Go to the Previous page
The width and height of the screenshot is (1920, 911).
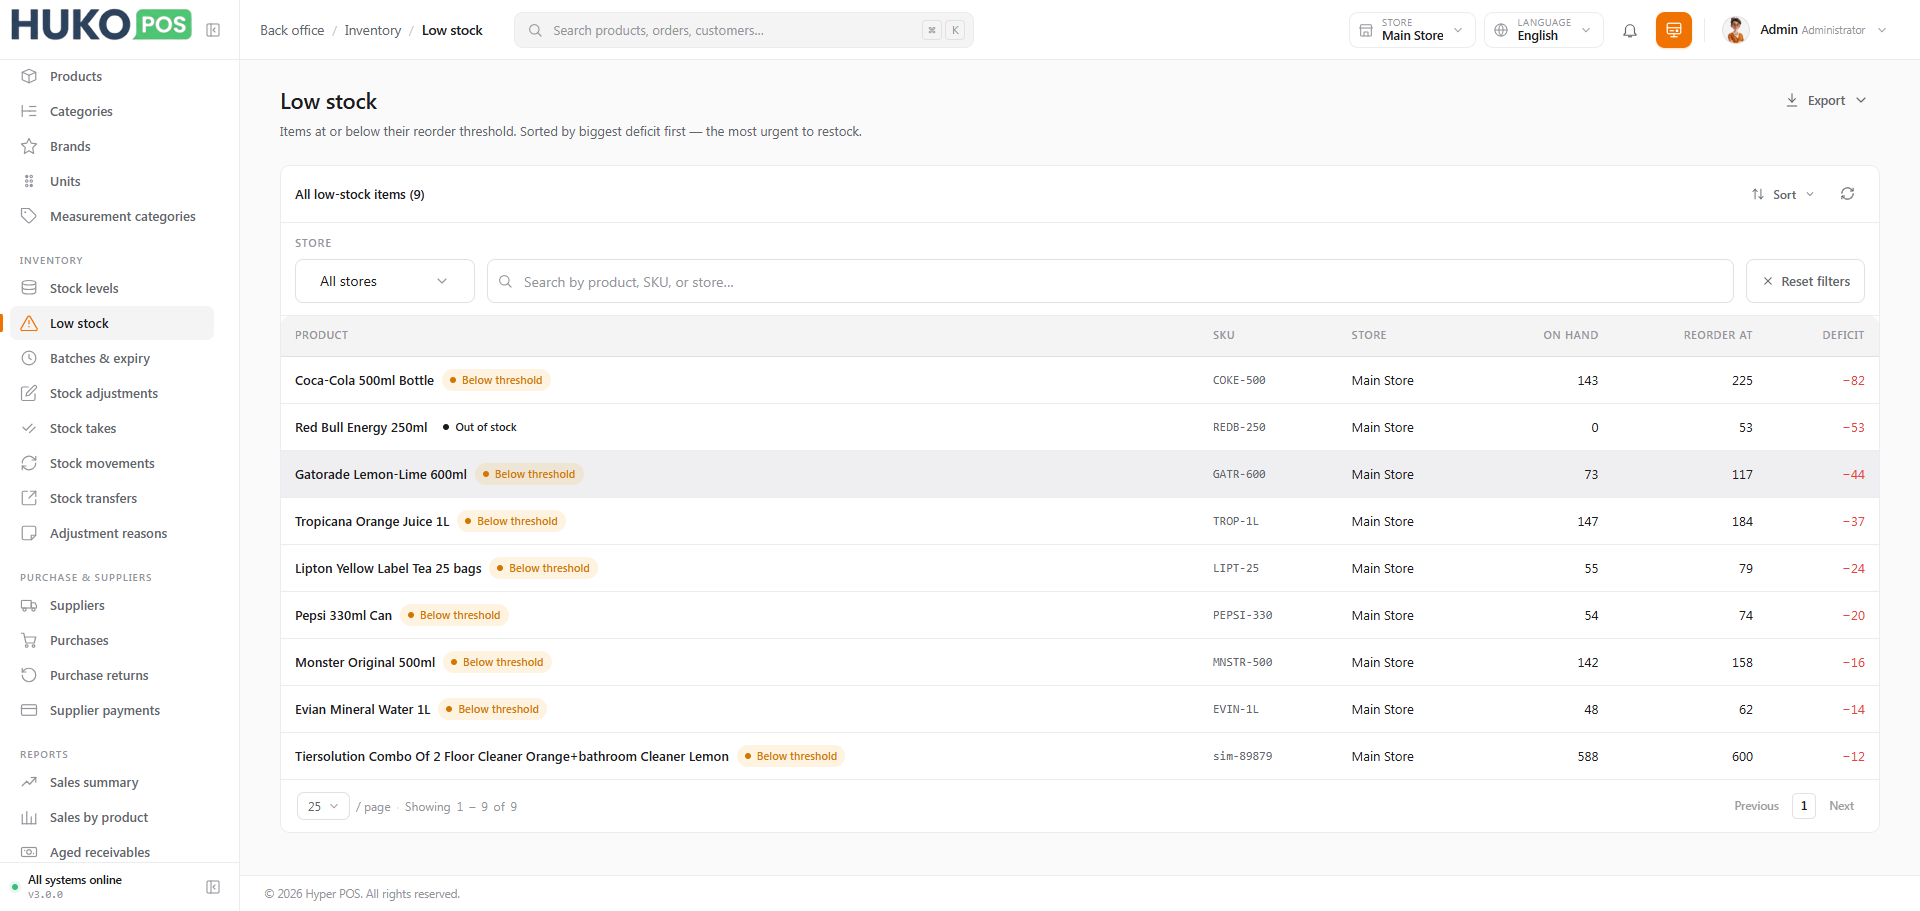coord(1756,806)
